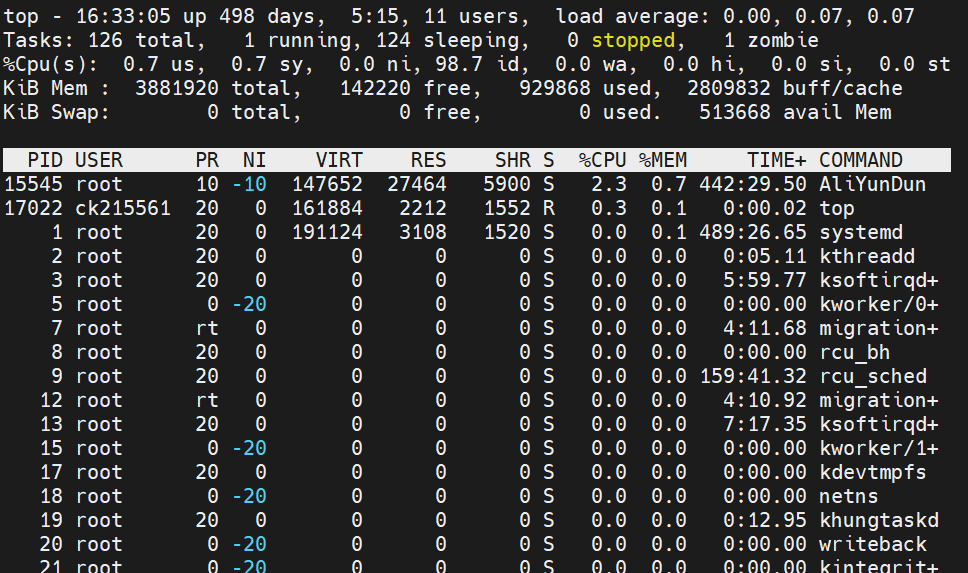This screenshot has width=968, height=573.
Task: Click the %MEM column header
Action: (x=662, y=160)
